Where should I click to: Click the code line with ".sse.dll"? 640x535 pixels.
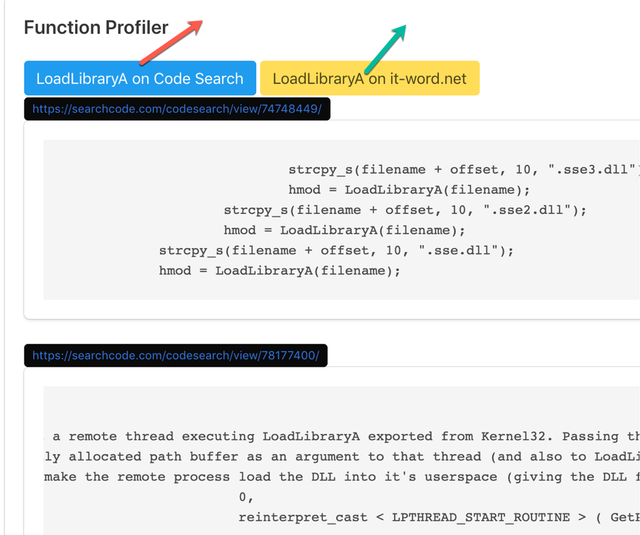[336, 250]
